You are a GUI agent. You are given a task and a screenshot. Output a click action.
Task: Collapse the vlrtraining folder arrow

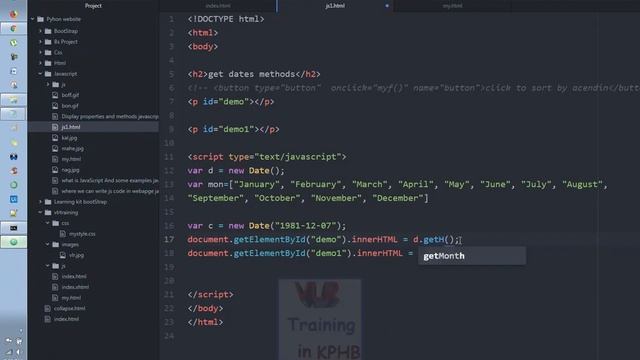pyautogui.click(x=40, y=212)
